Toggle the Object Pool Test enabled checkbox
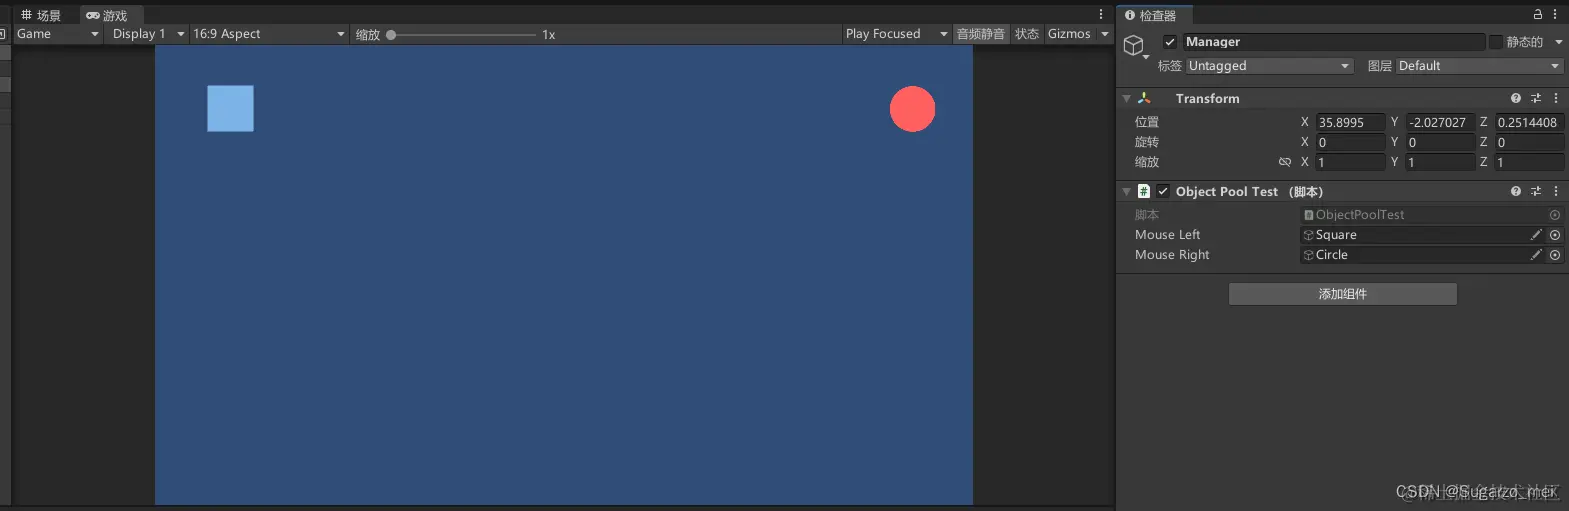This screenshot has height=511, width=1569. (1163, 191)
